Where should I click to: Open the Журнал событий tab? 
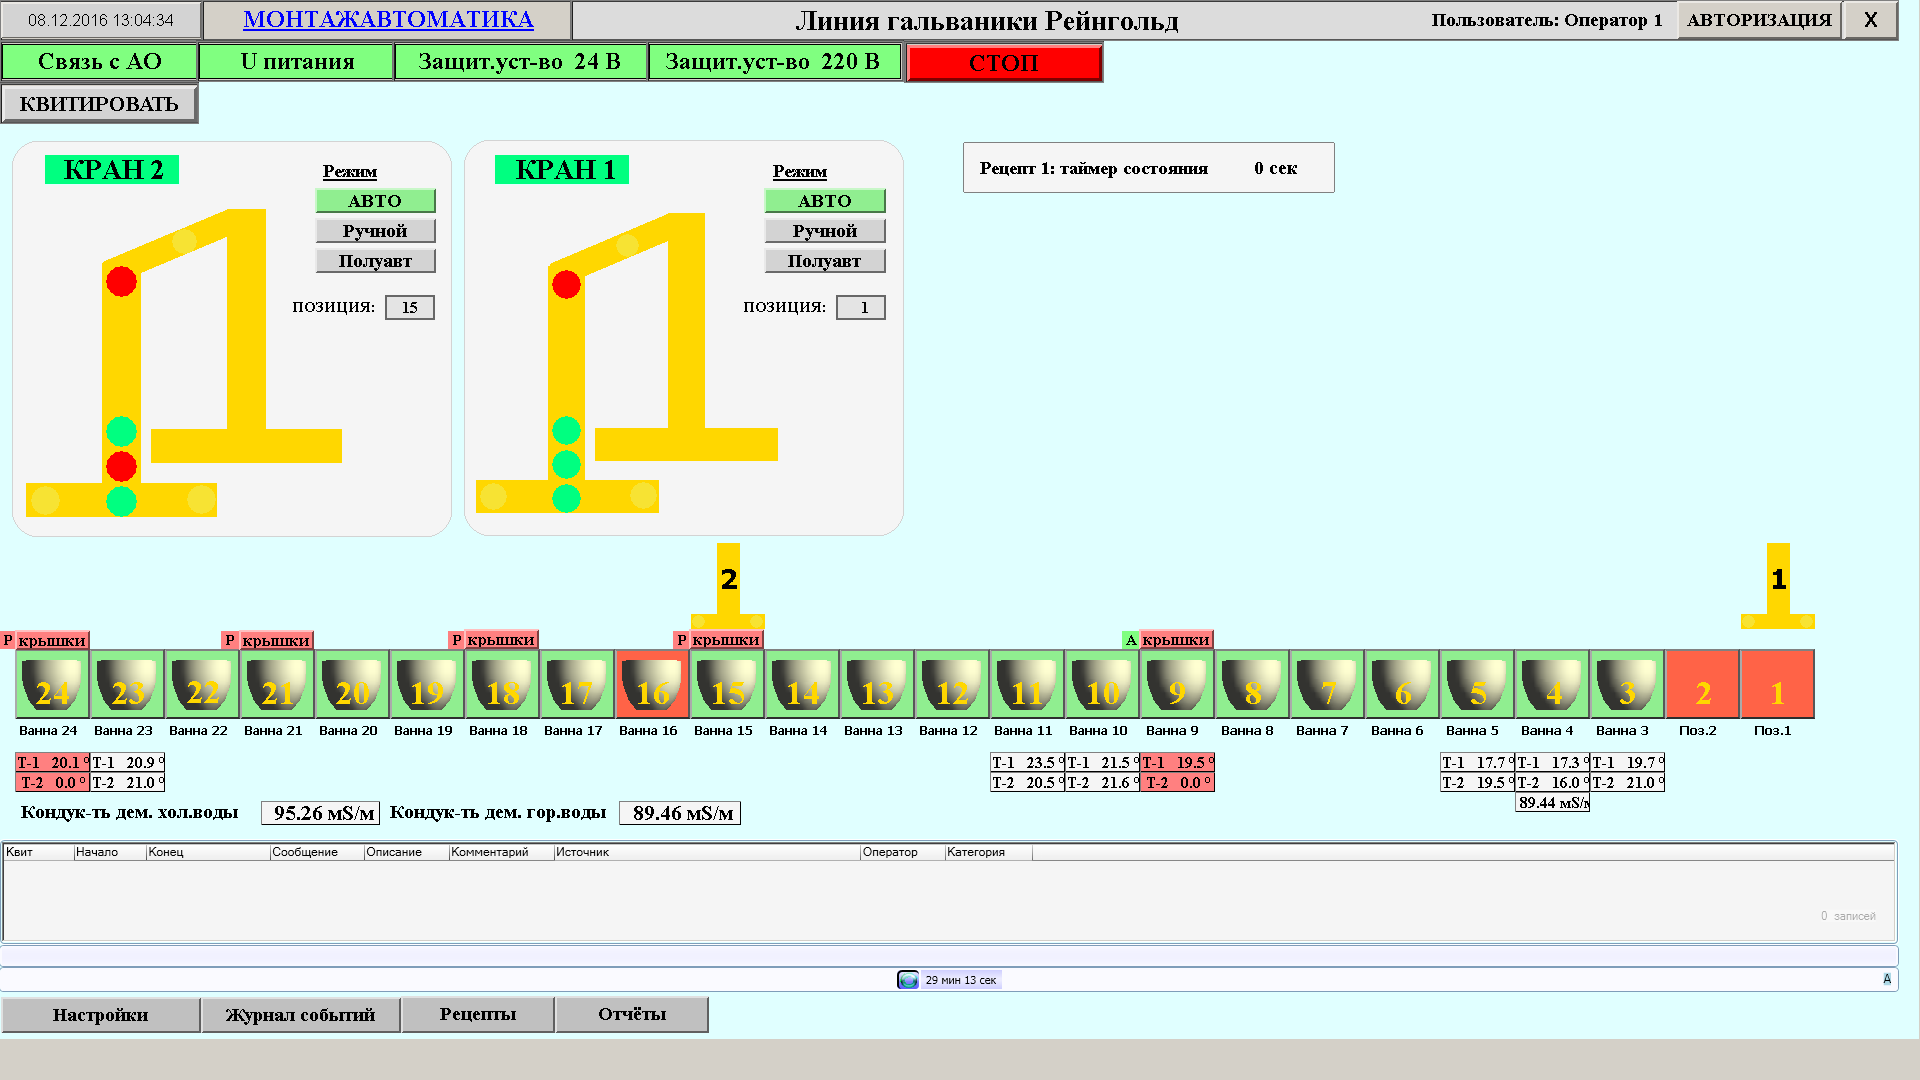click(300, 1015)
